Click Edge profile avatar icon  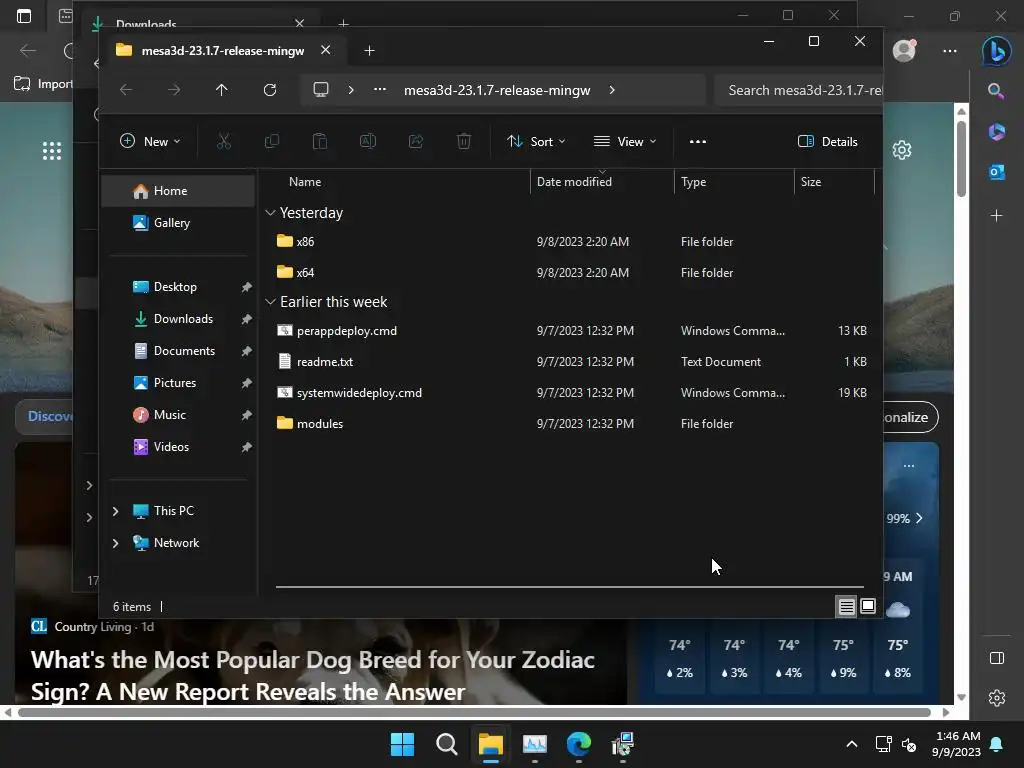tap(904, 50)
